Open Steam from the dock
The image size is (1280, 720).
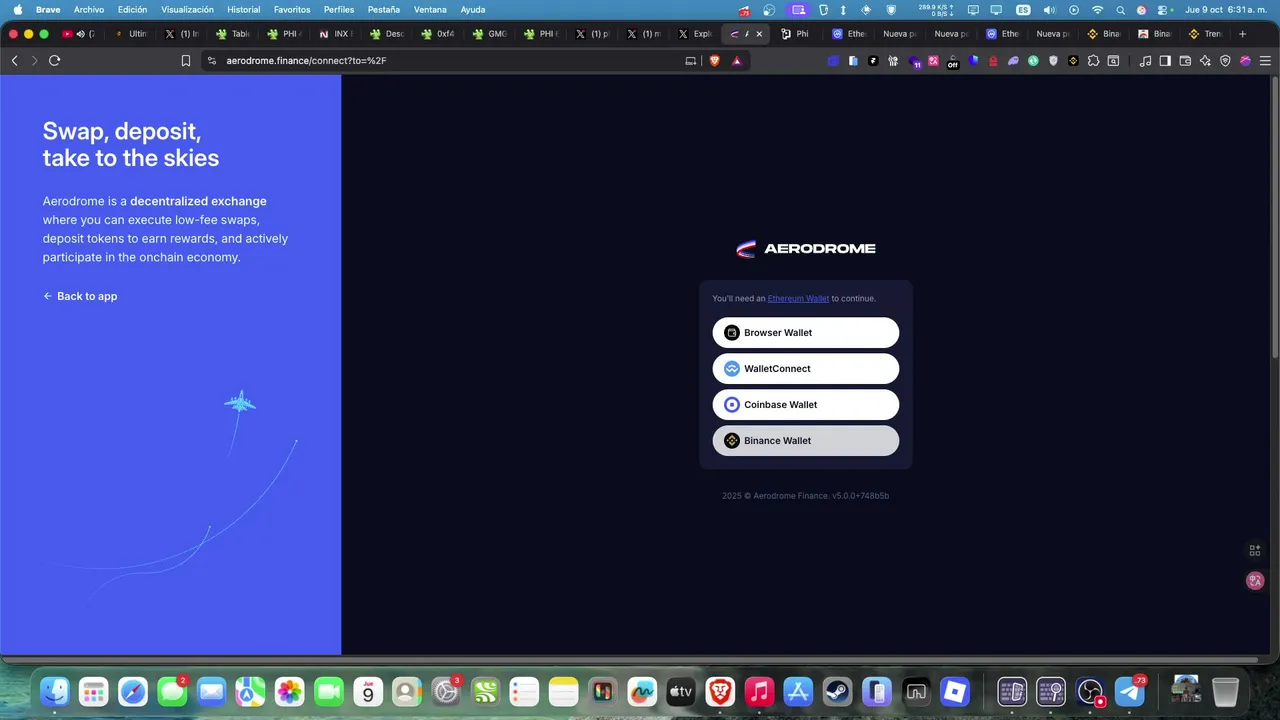tap(837, 691)
